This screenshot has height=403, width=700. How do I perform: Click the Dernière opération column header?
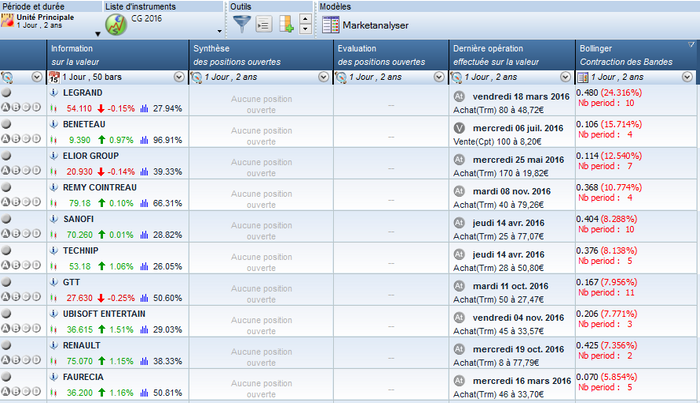512,55
